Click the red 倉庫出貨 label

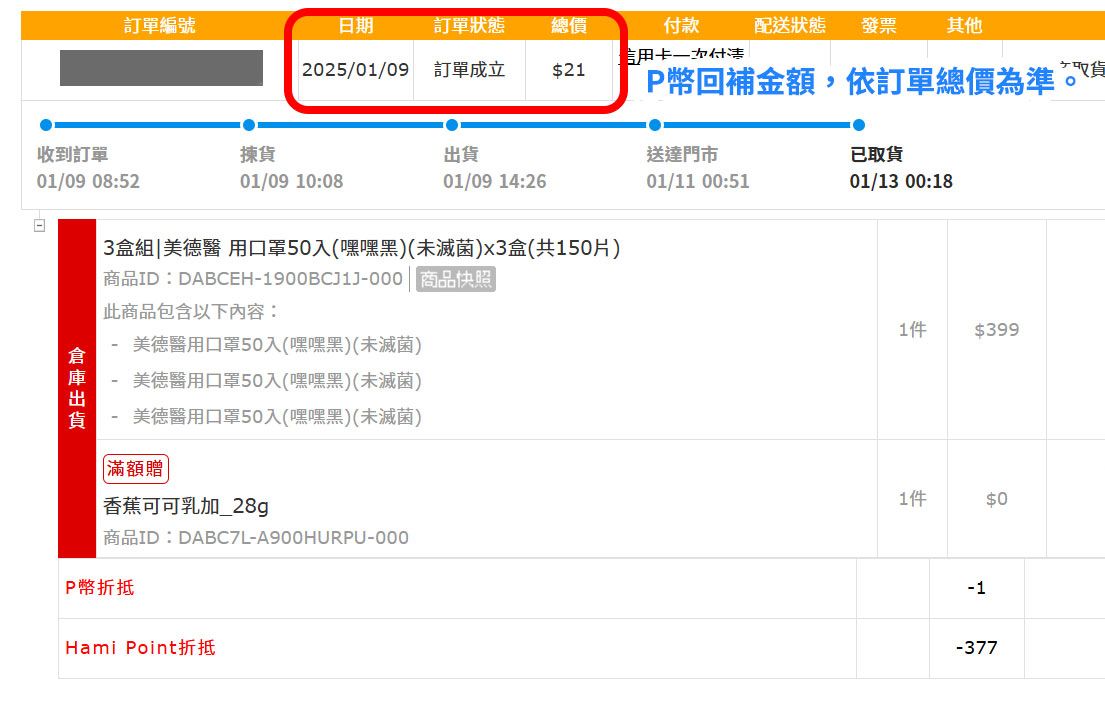[x=77, y=388]
